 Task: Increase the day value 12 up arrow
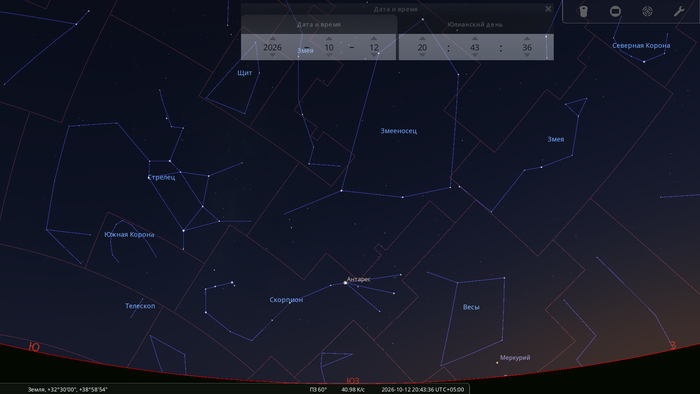pyautogui.click(x=374, y=39)
